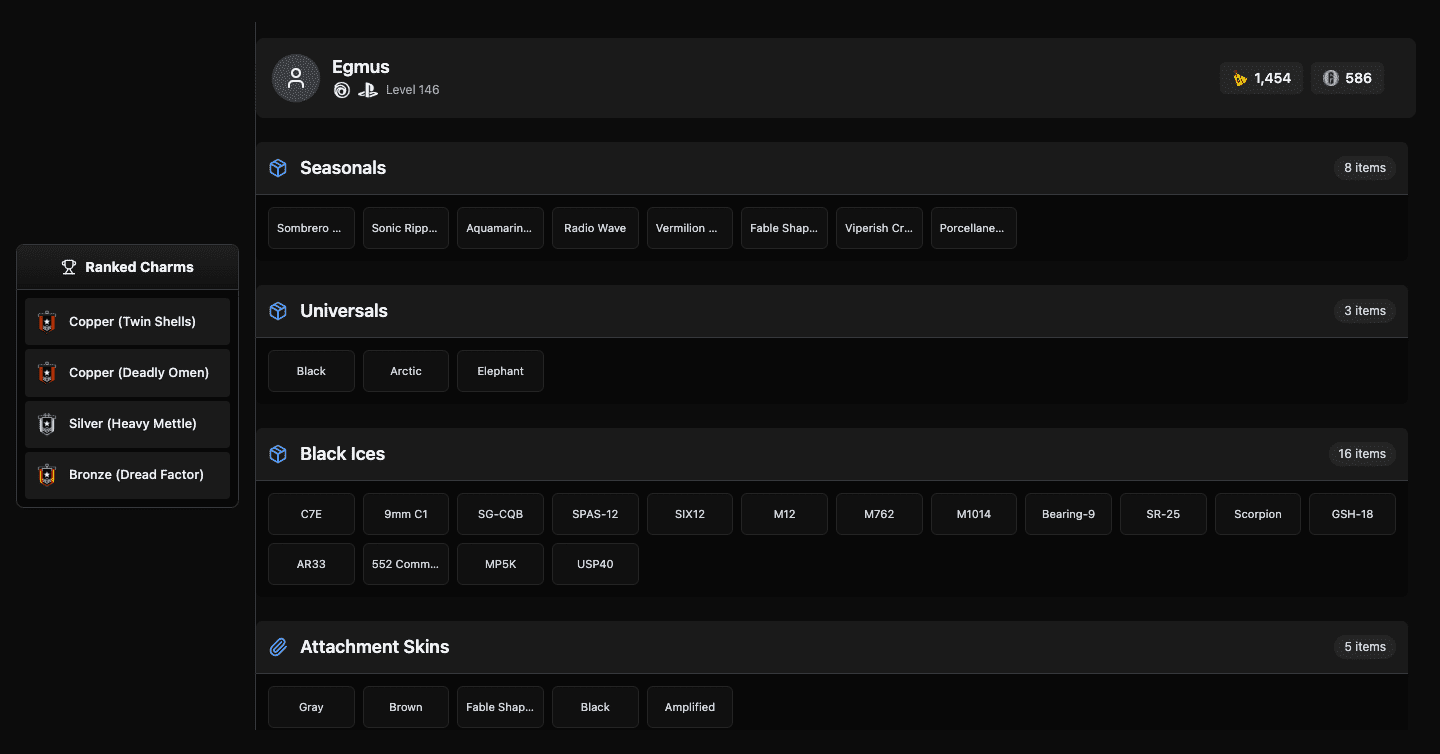Click the trophy icon in Ranked Charms header
Screen dimensions: 1440x754
(x=69, y=266)
